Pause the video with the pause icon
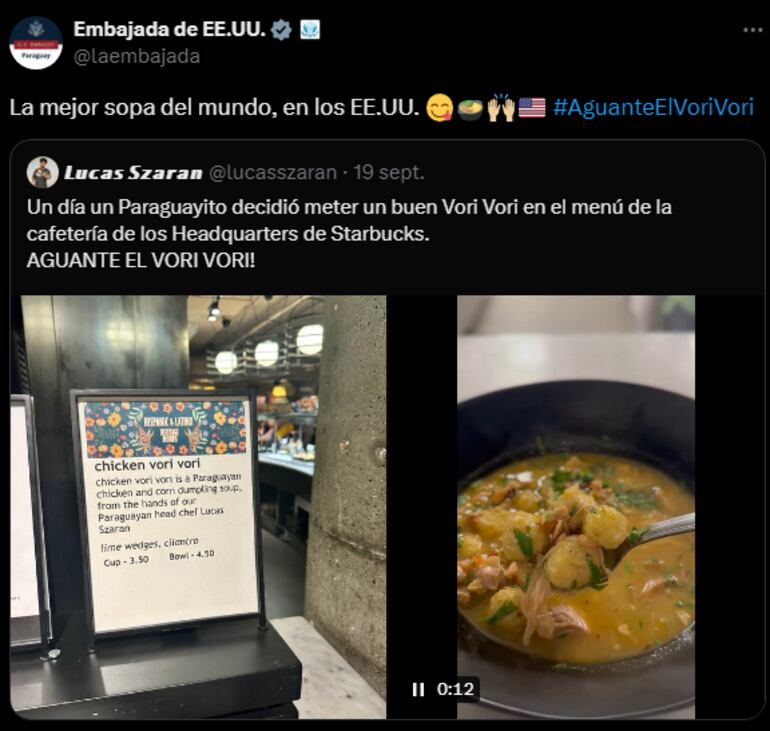This screenshot has height=731, width=770. point(418,689)
